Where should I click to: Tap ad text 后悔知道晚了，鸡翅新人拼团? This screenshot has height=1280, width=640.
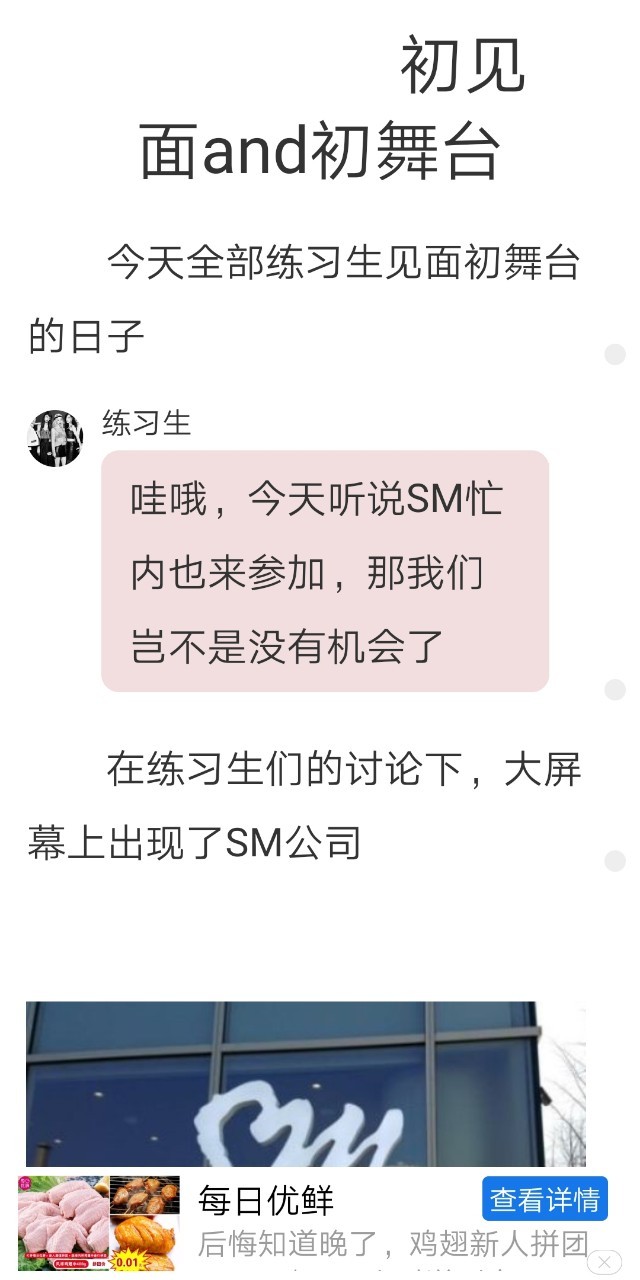click(392, 1244)
